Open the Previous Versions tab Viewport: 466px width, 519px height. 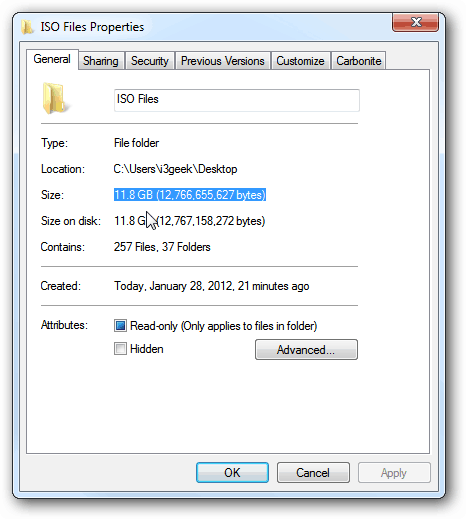pyautogui.click(x=223, y=61)
